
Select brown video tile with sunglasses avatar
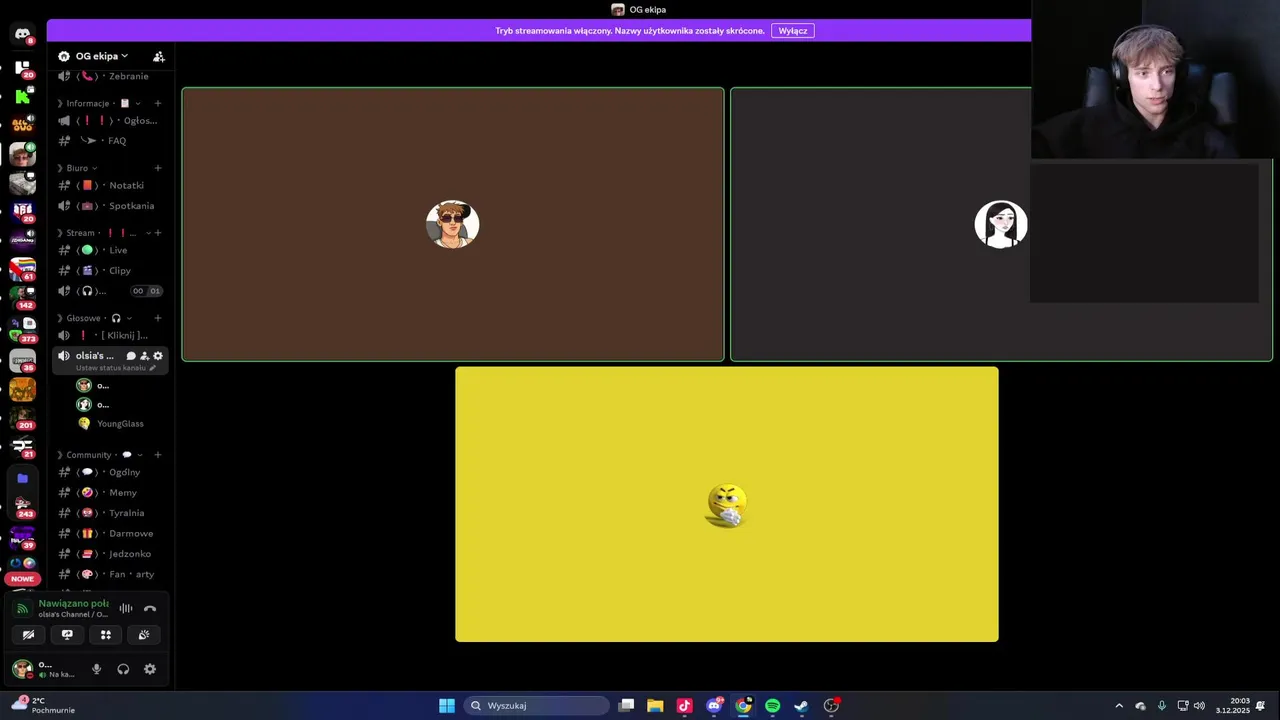click(x=453, y=224)
